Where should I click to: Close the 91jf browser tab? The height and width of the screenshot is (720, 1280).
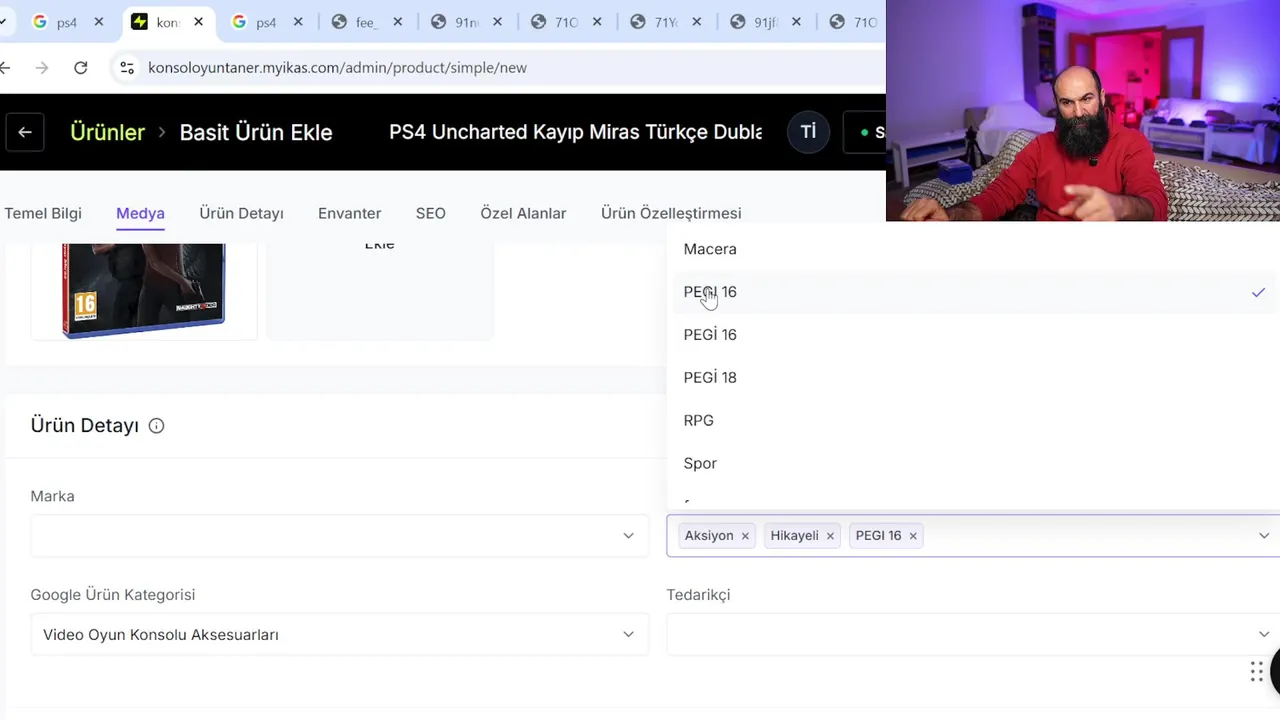[x=797, y=22]
